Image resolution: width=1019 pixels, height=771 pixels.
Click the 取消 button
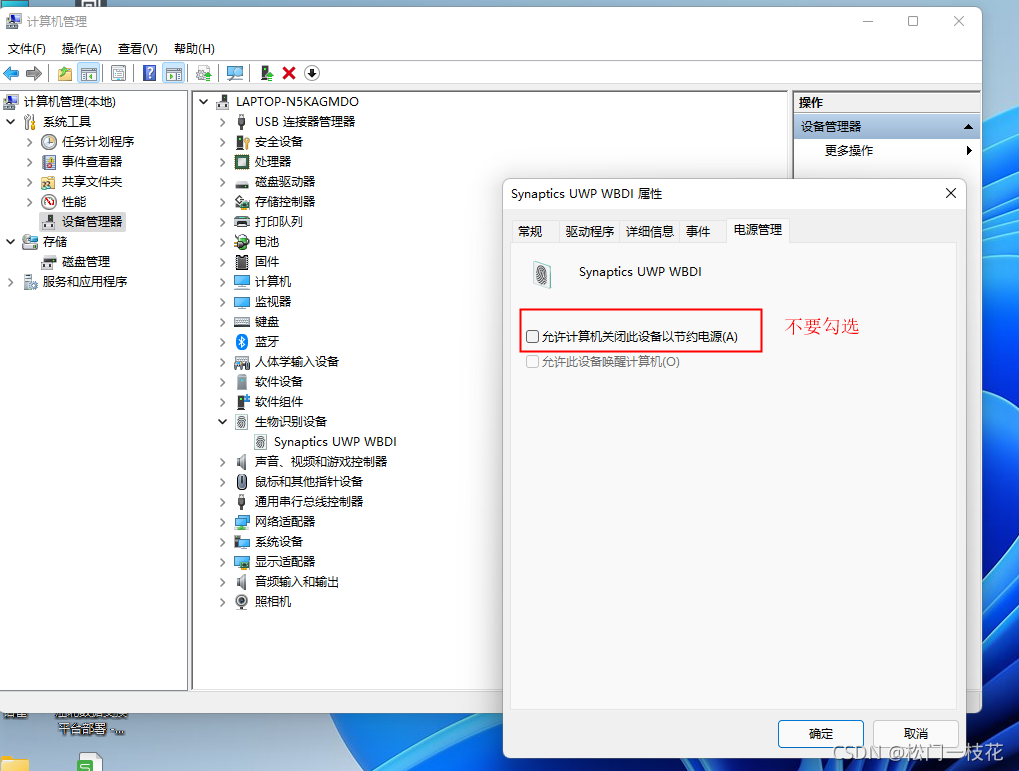pos(916,734)
